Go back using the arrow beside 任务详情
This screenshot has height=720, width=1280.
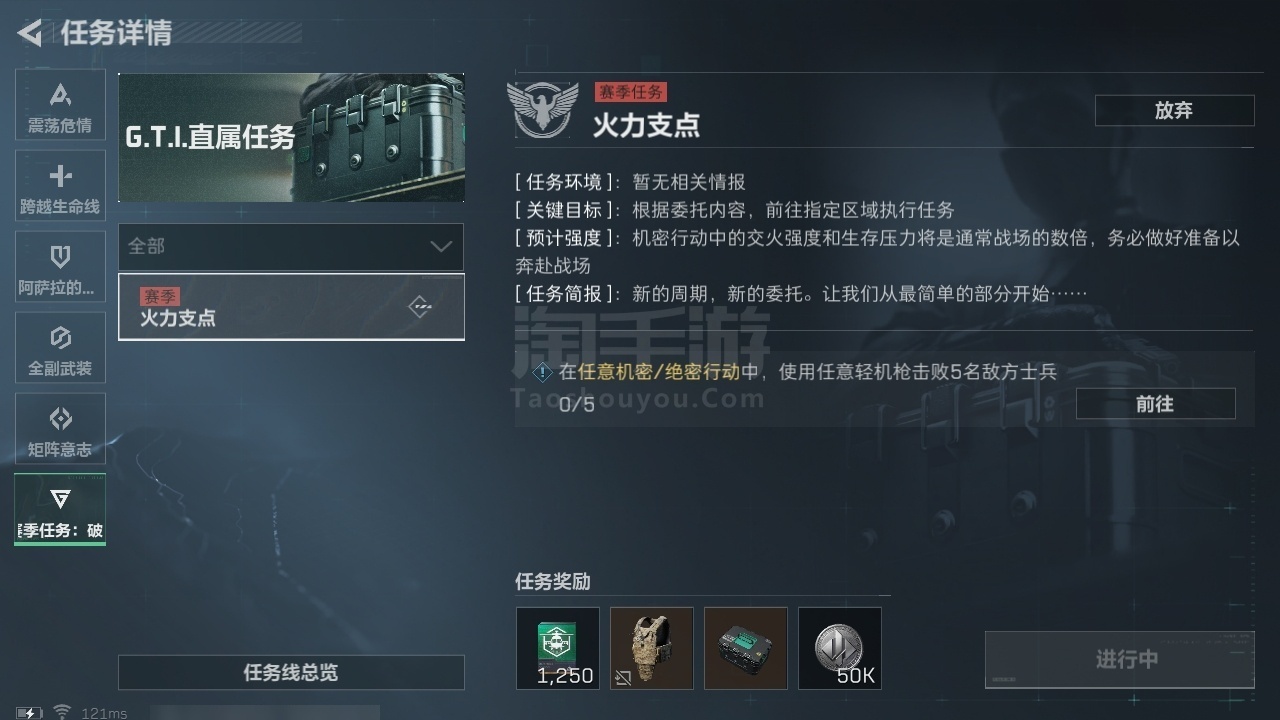tap(29, 33)
